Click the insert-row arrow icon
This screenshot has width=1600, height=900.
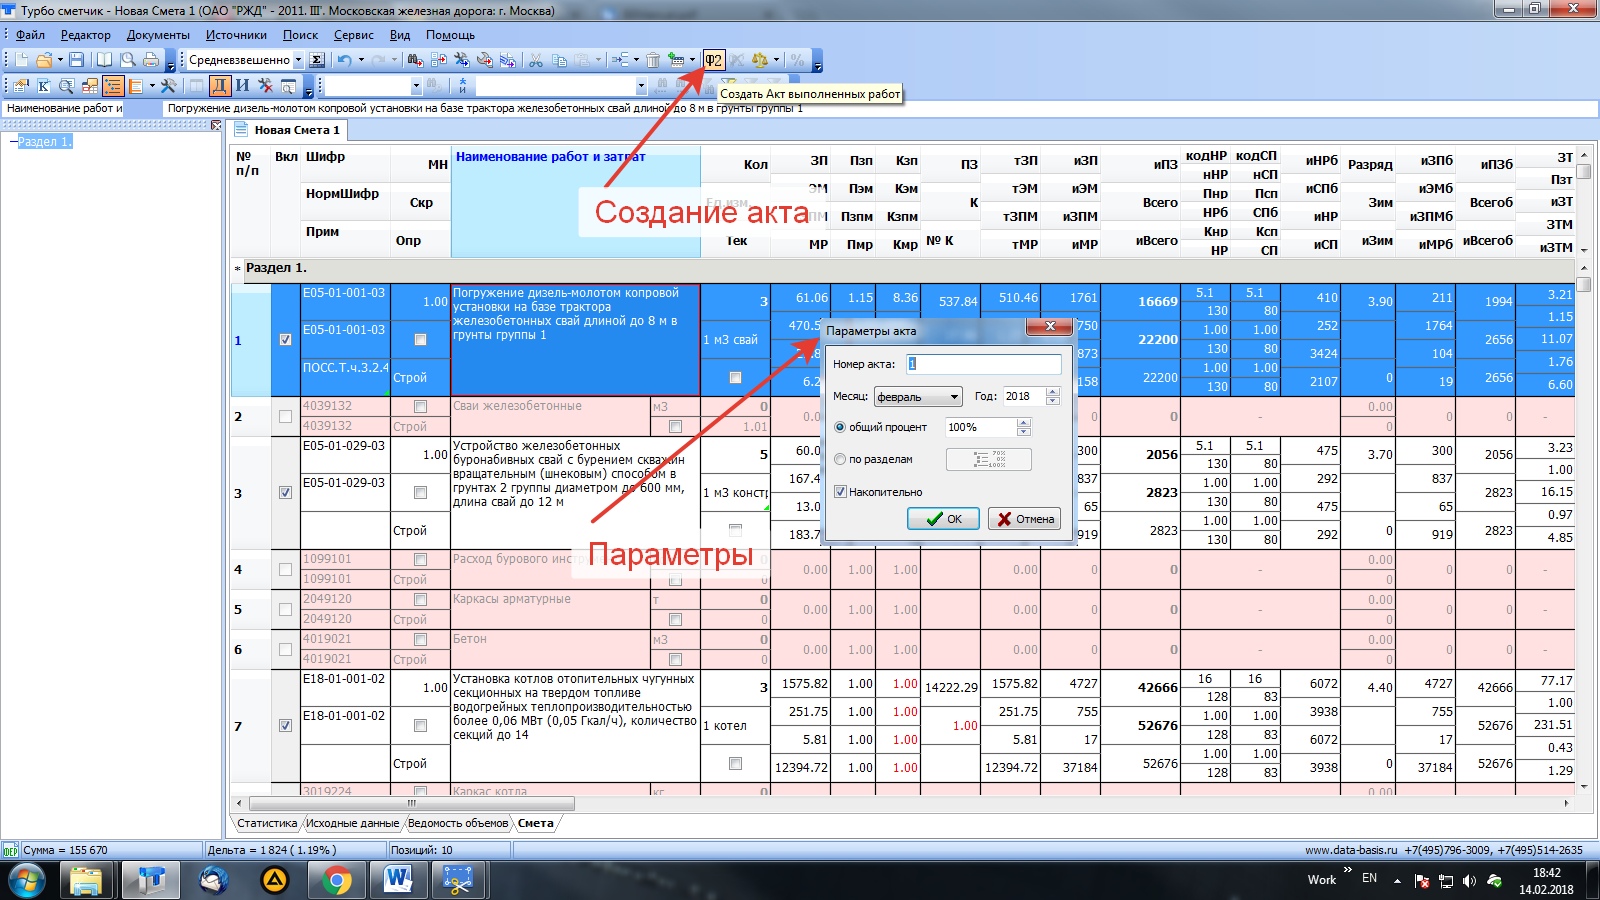click(620, 60)
